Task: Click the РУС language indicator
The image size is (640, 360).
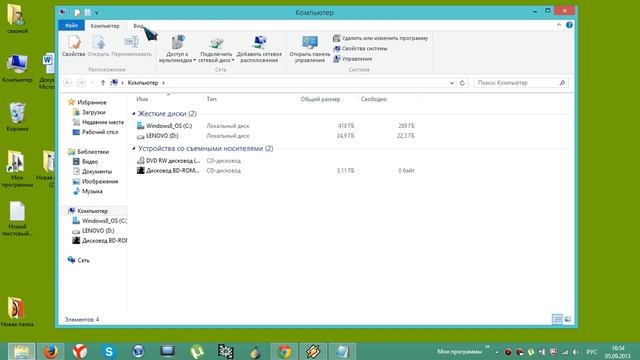Action: click(x=591, y=351)
